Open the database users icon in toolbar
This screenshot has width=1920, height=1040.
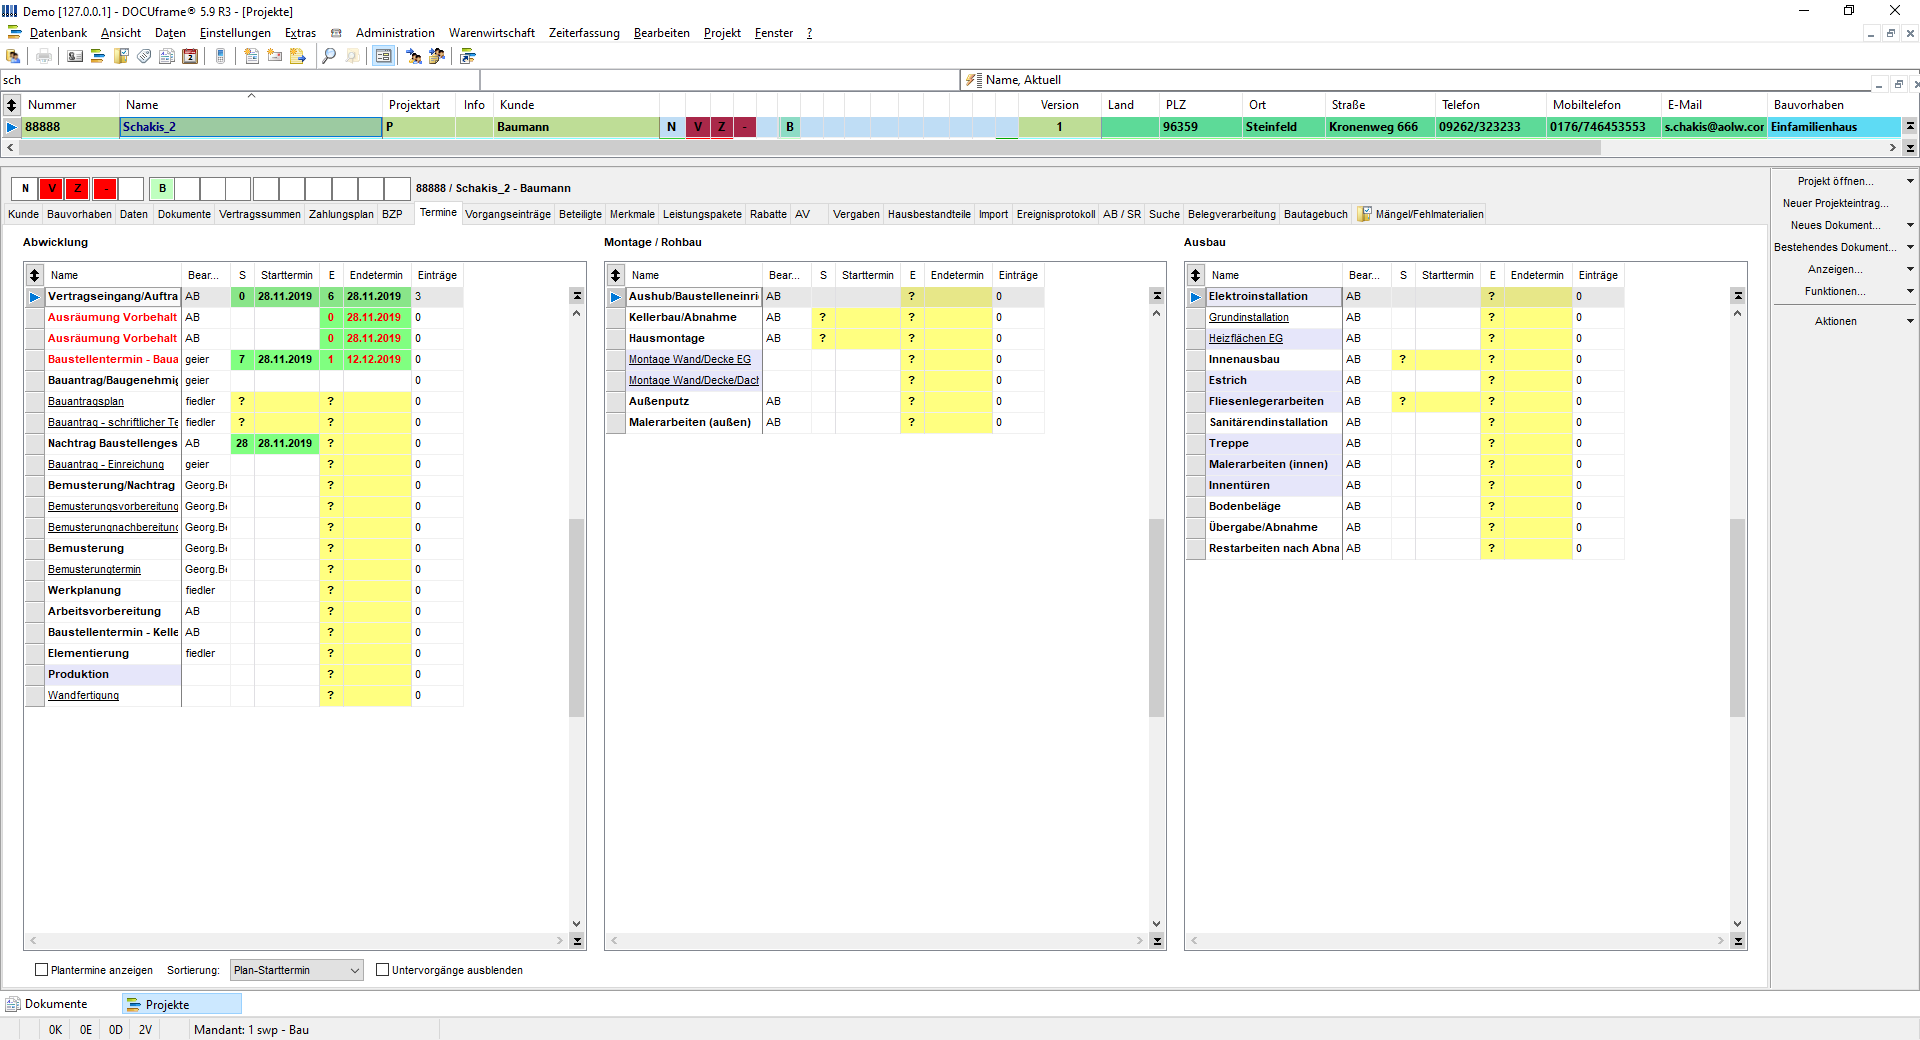(13, 56)
